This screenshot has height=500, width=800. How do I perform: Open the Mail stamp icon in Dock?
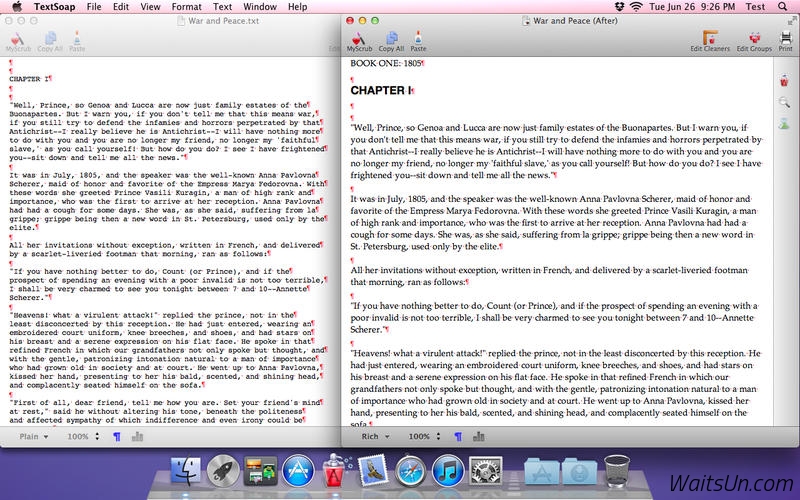click(373, 470)
